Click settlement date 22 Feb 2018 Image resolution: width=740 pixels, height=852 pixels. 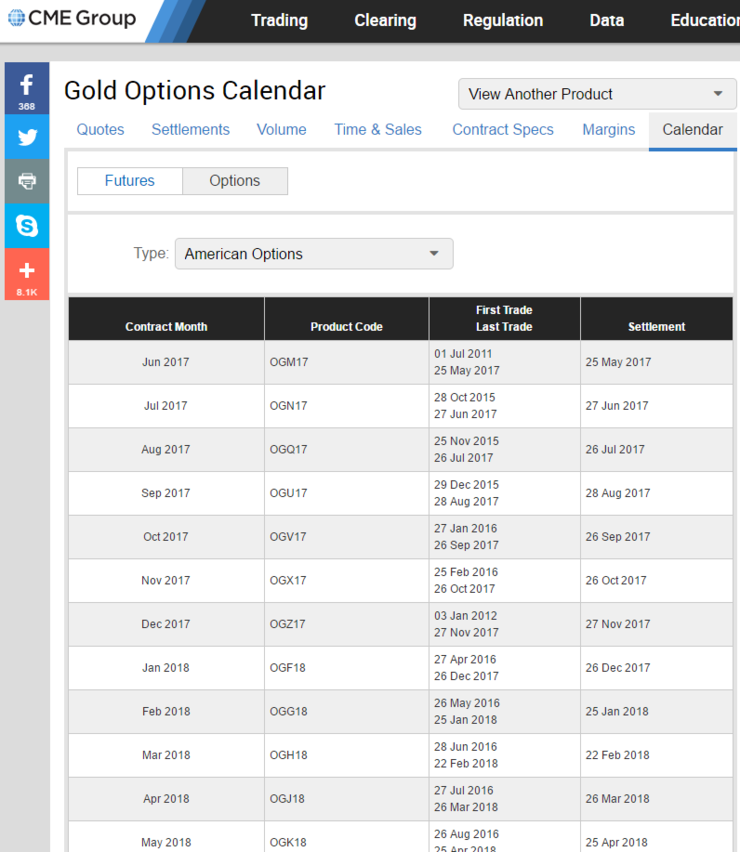point(617,755)
